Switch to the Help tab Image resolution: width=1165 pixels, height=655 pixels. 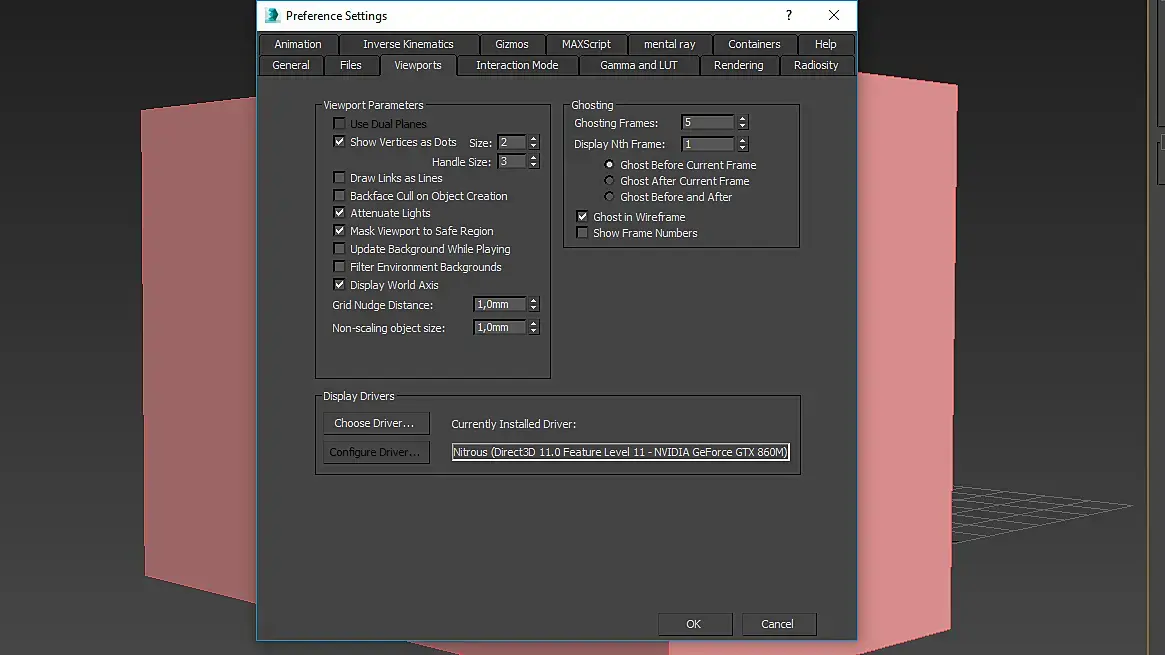click(x=825, y=44)
